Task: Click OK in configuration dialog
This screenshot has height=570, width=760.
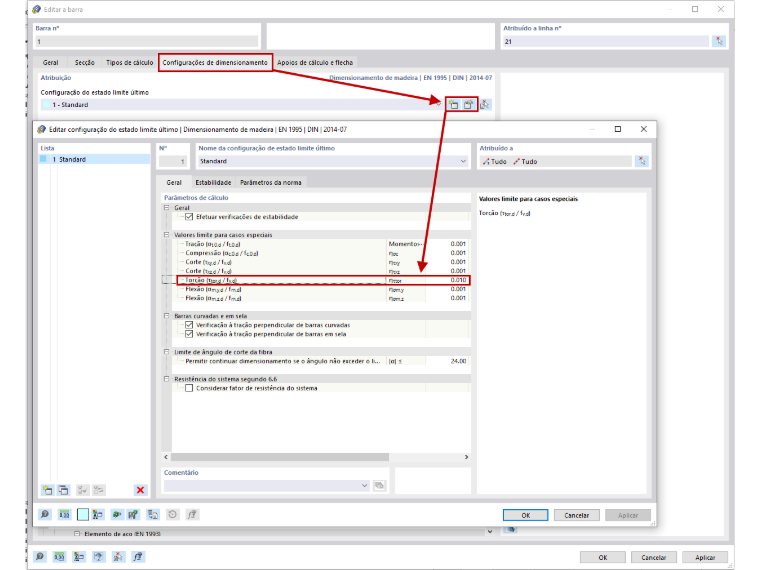Action: tap(525, 515)
